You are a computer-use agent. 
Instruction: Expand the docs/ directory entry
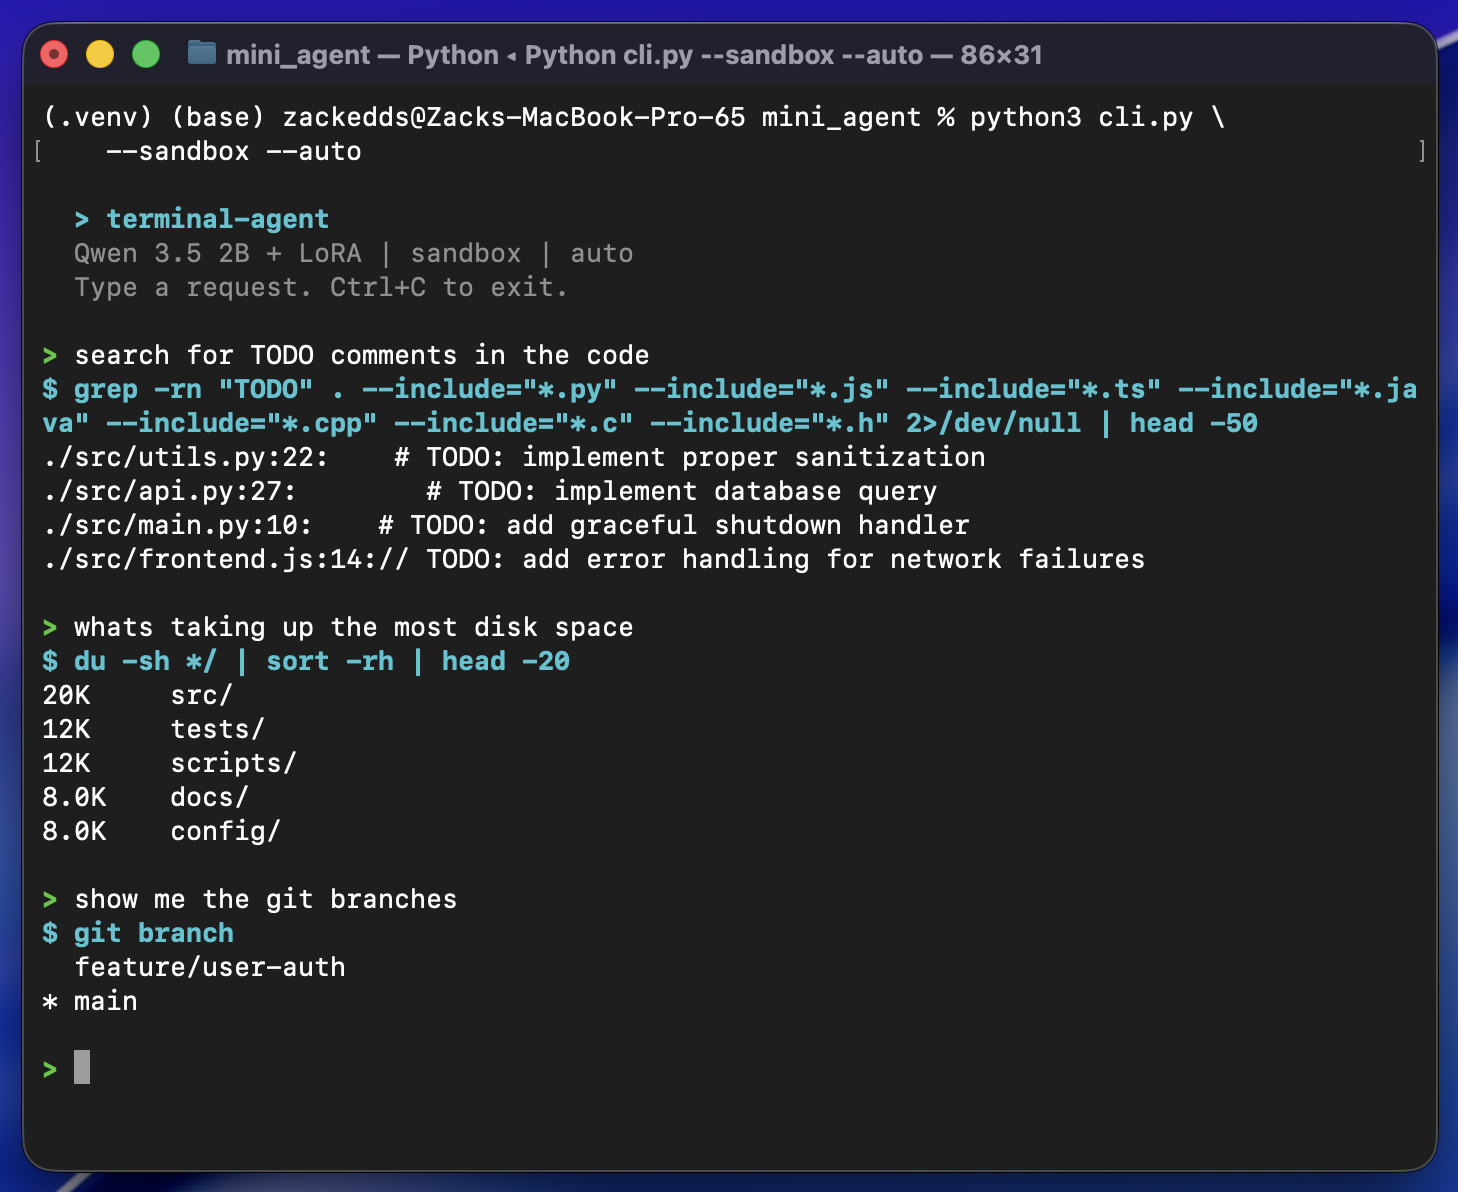[x=207, y=797]
